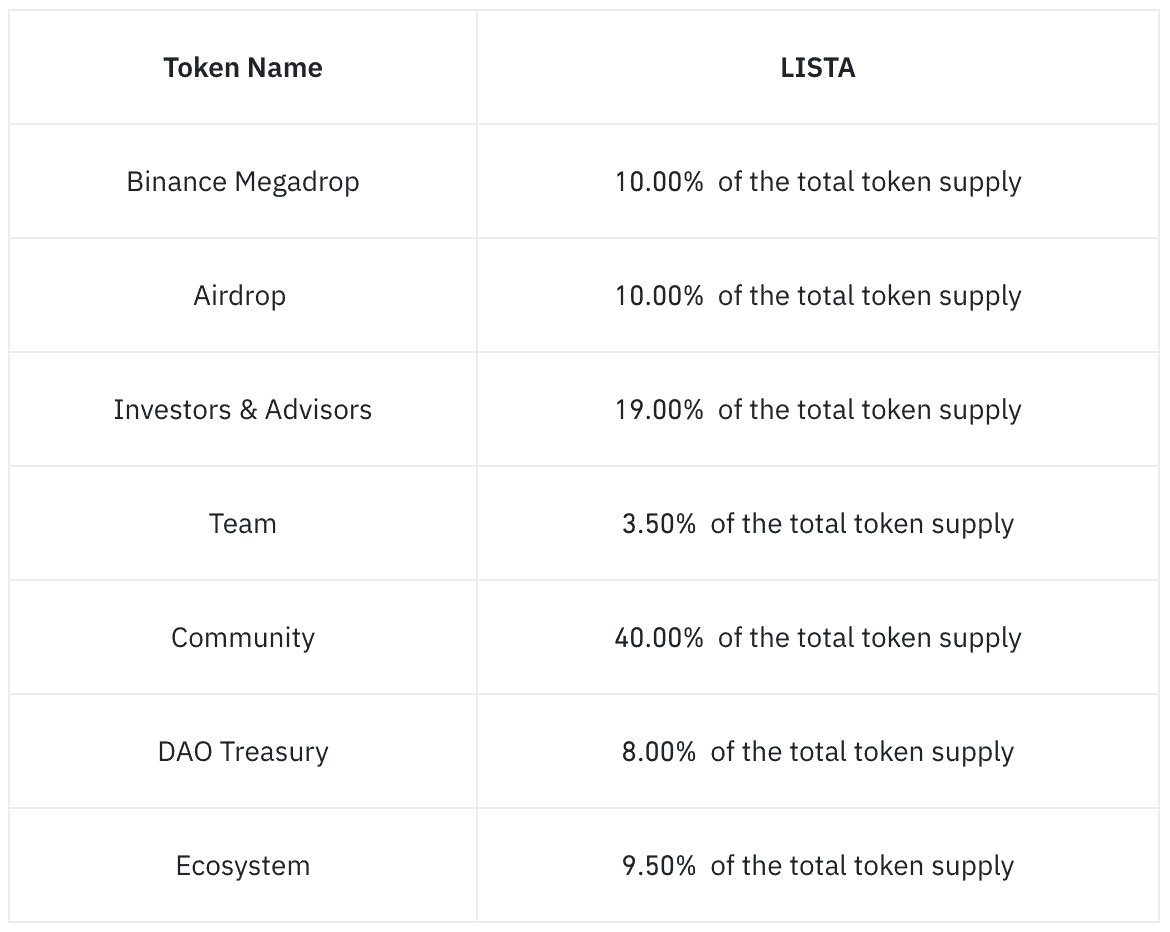
Task: Select the Ecosystem row label
Action: (243, 866)
